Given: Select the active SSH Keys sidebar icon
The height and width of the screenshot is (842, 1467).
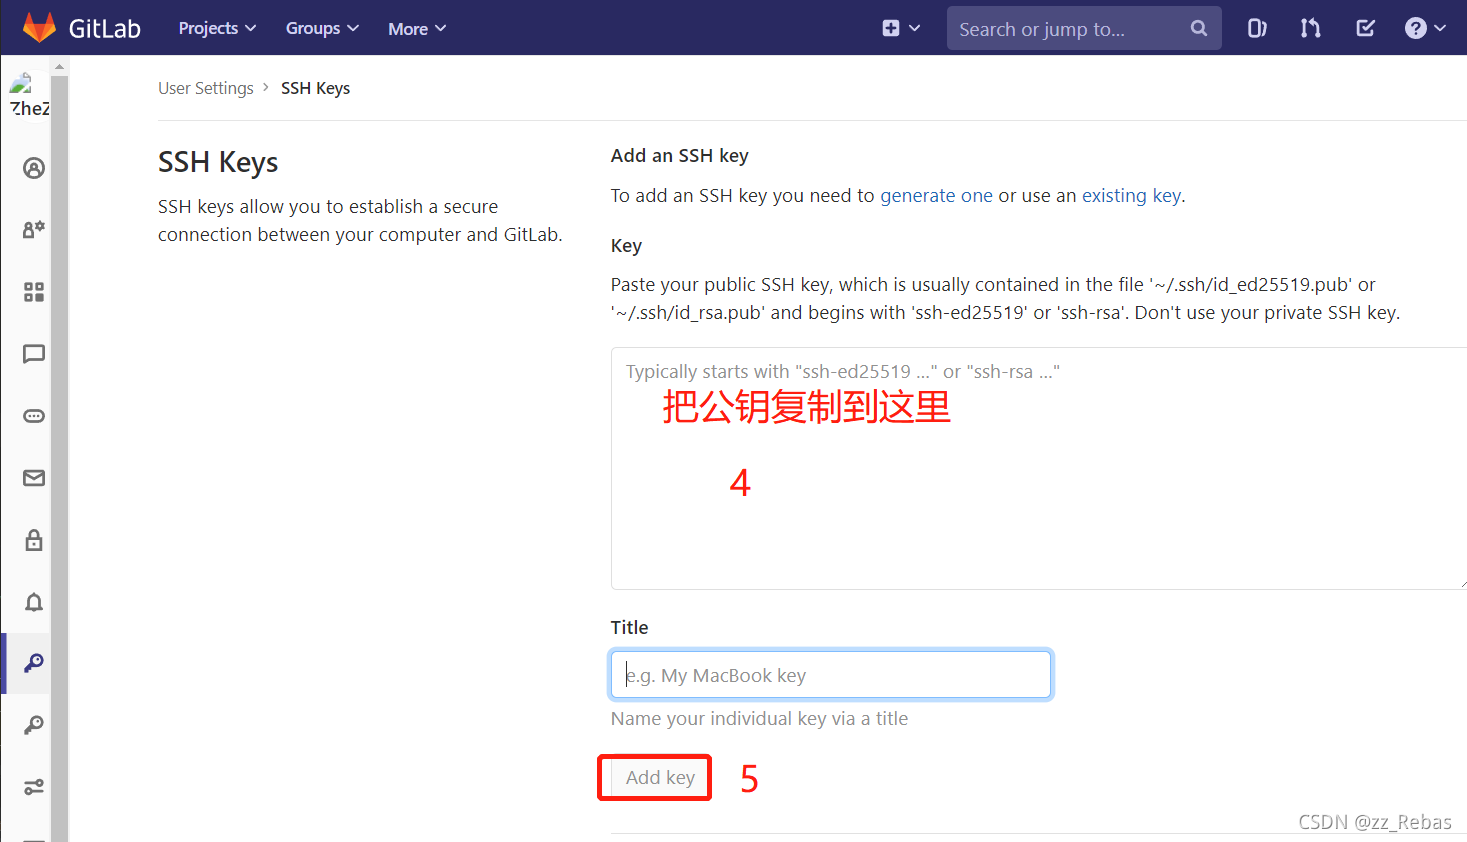Looking at the screenshot, I should coord(34,663).
